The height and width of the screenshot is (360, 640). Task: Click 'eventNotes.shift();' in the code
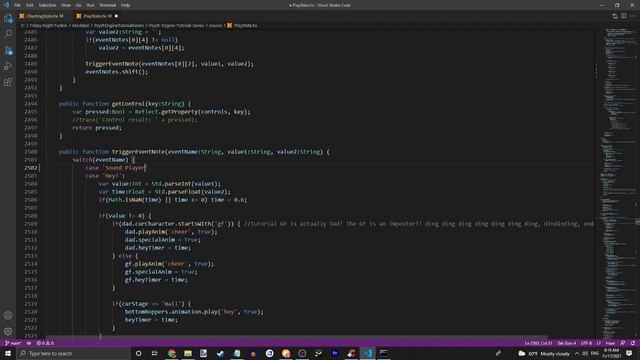[117, 72]
